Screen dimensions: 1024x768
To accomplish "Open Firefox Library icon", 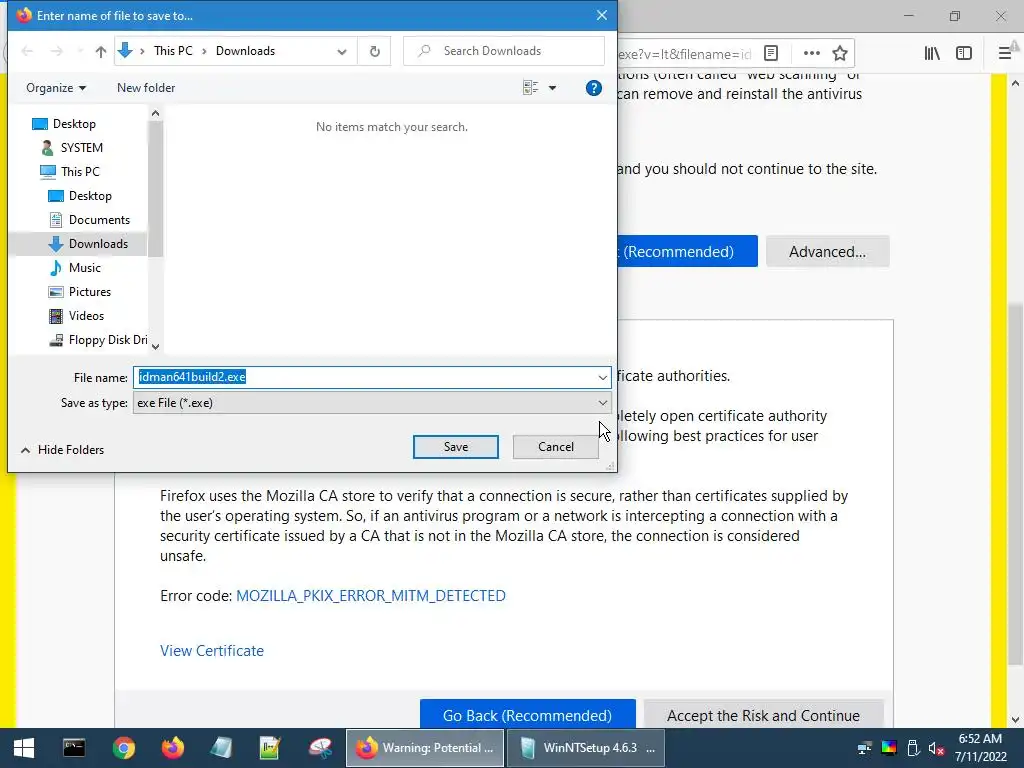I will pos(932,53).
